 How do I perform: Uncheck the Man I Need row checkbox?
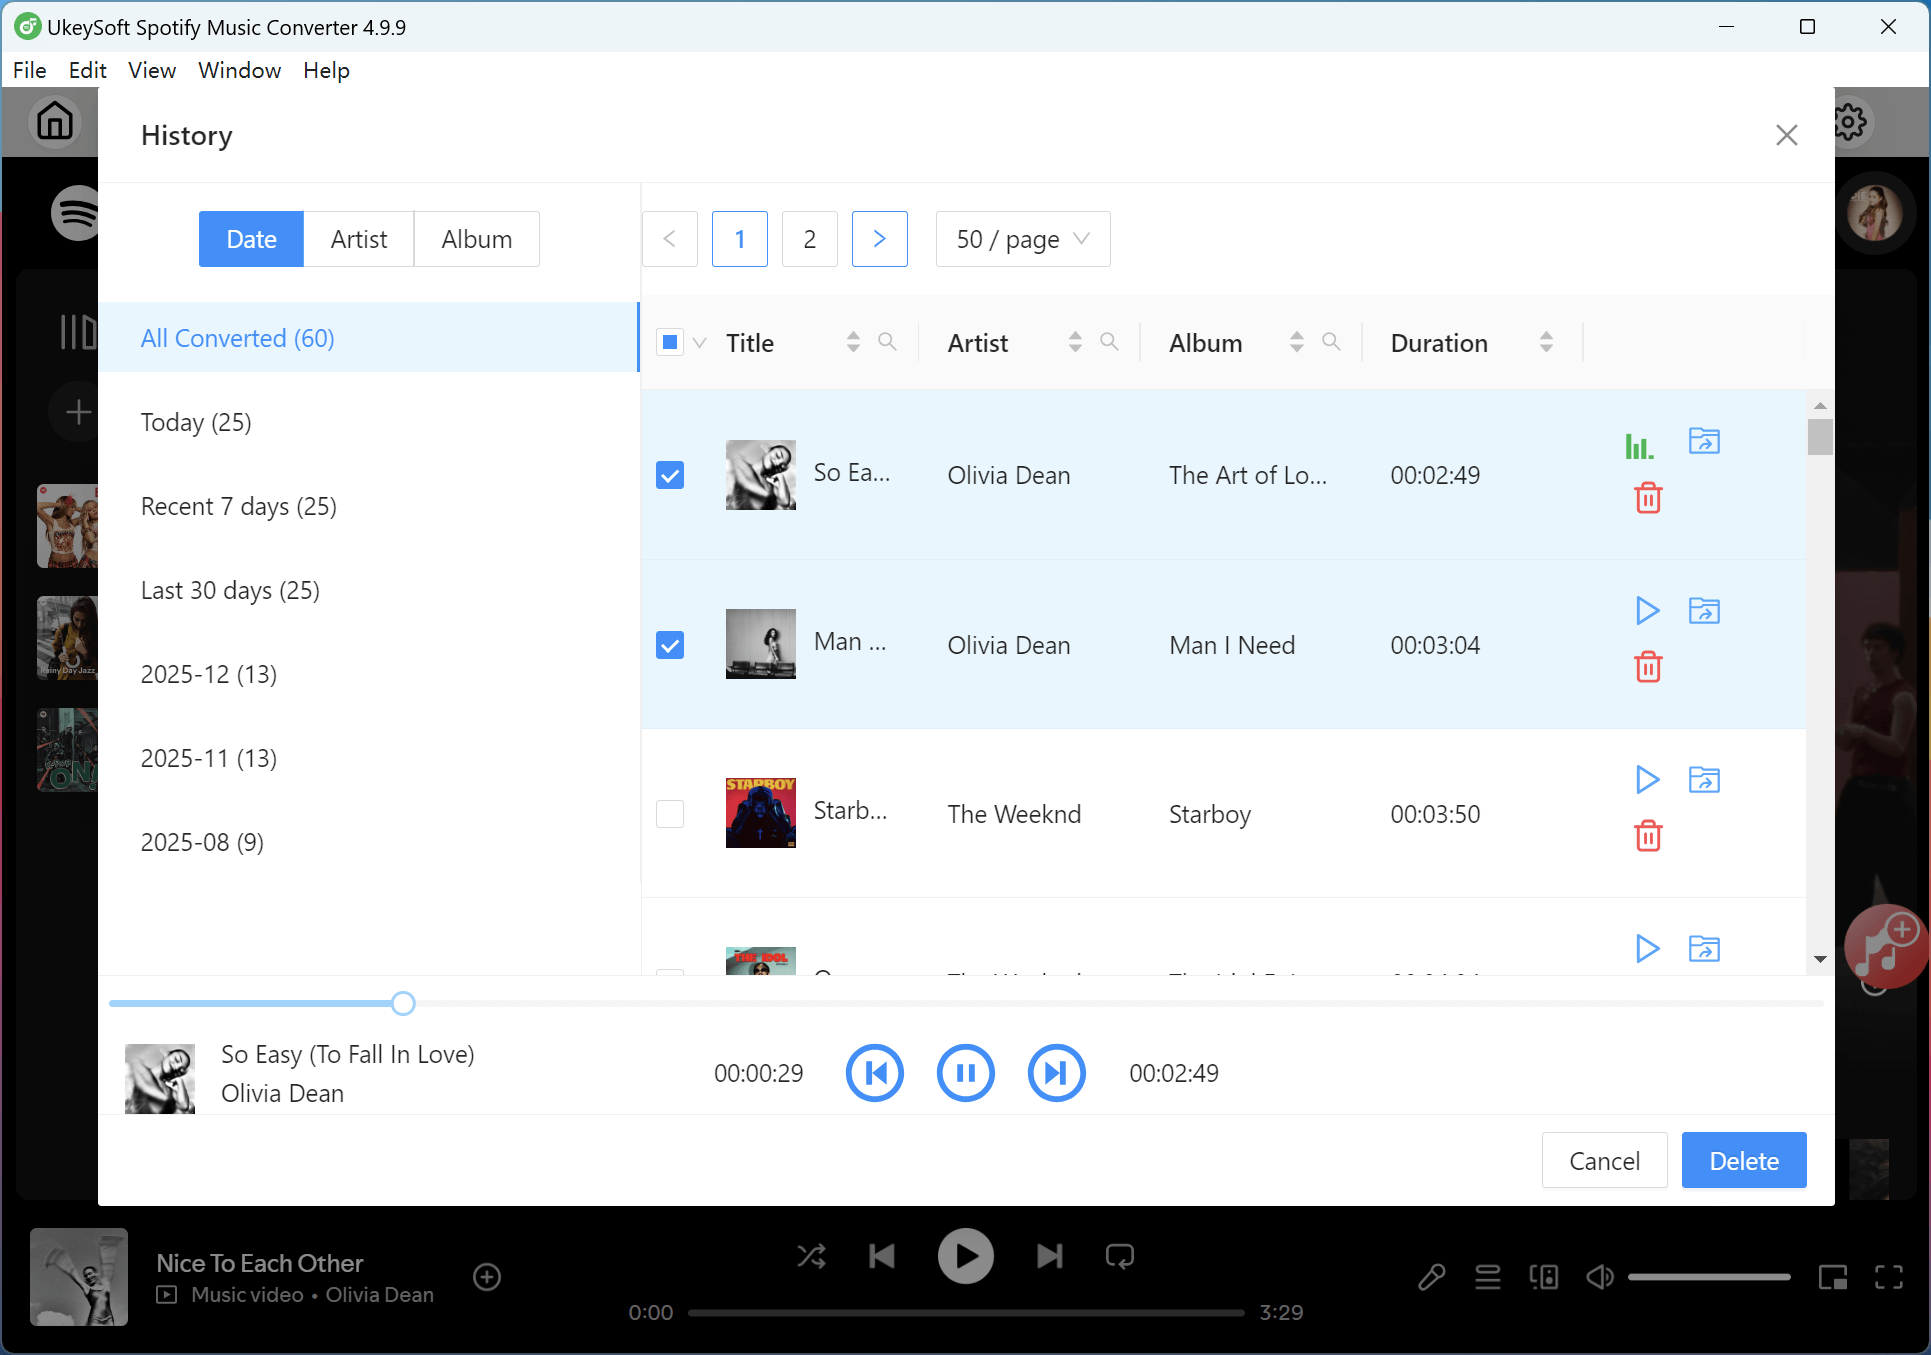[670, 645]
